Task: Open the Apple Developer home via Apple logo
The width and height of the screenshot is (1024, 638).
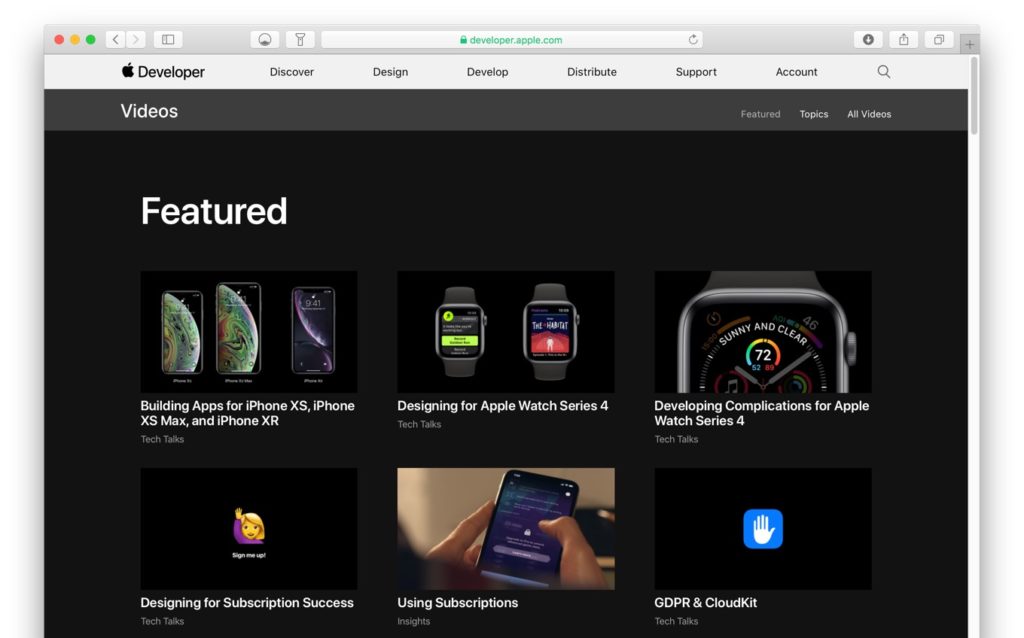Action: pyautogui.click(x=126, y=71)
